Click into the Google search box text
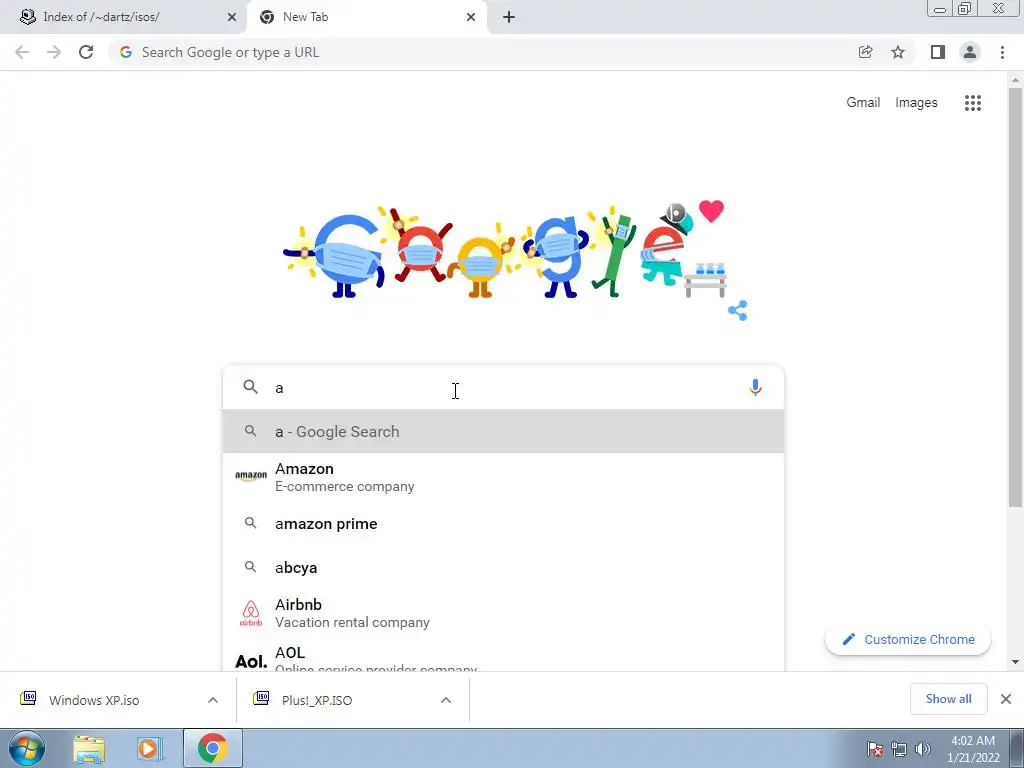1024x768 pixels. [504, 387]
